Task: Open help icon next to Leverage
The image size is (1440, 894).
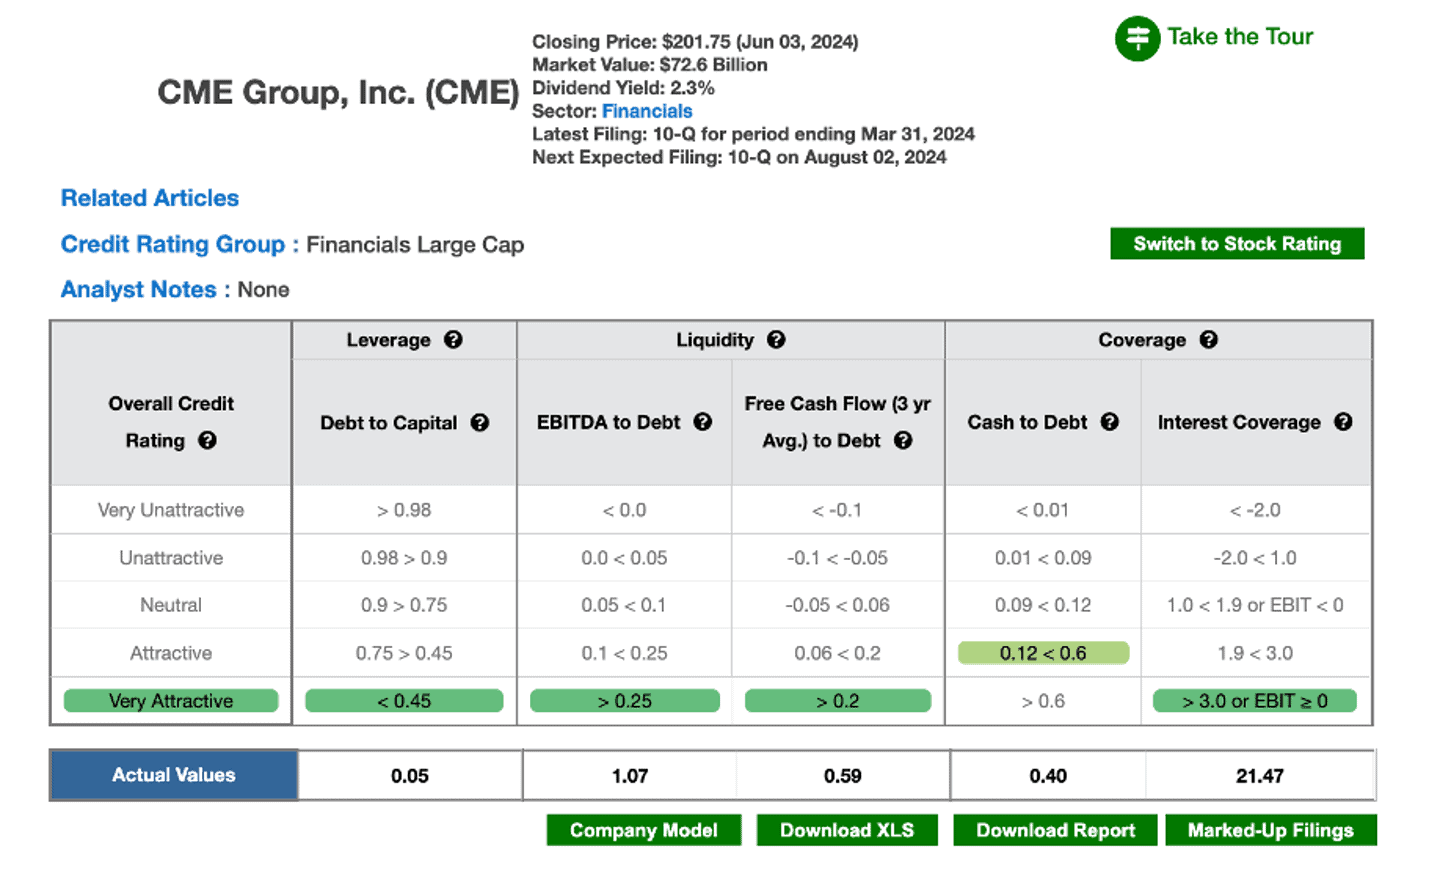Action: (453, 340)
